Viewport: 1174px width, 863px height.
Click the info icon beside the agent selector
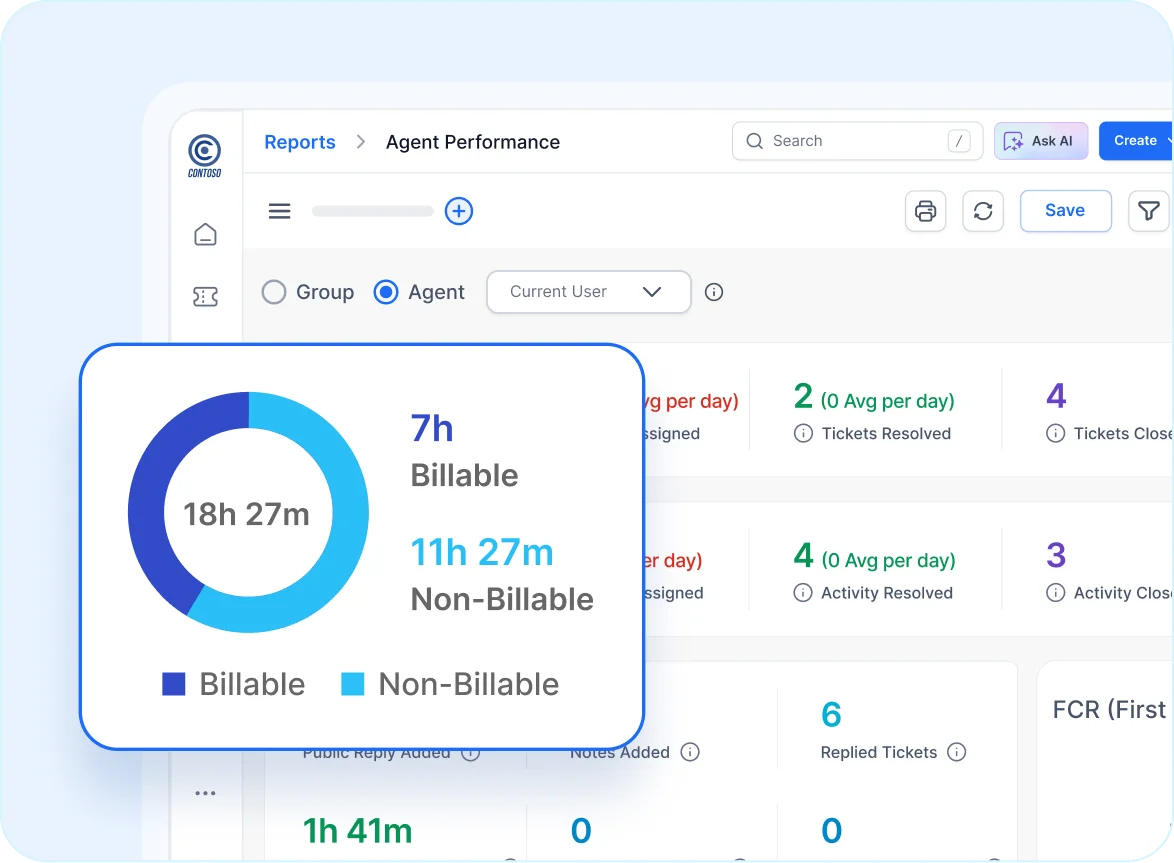coord(713,292)
